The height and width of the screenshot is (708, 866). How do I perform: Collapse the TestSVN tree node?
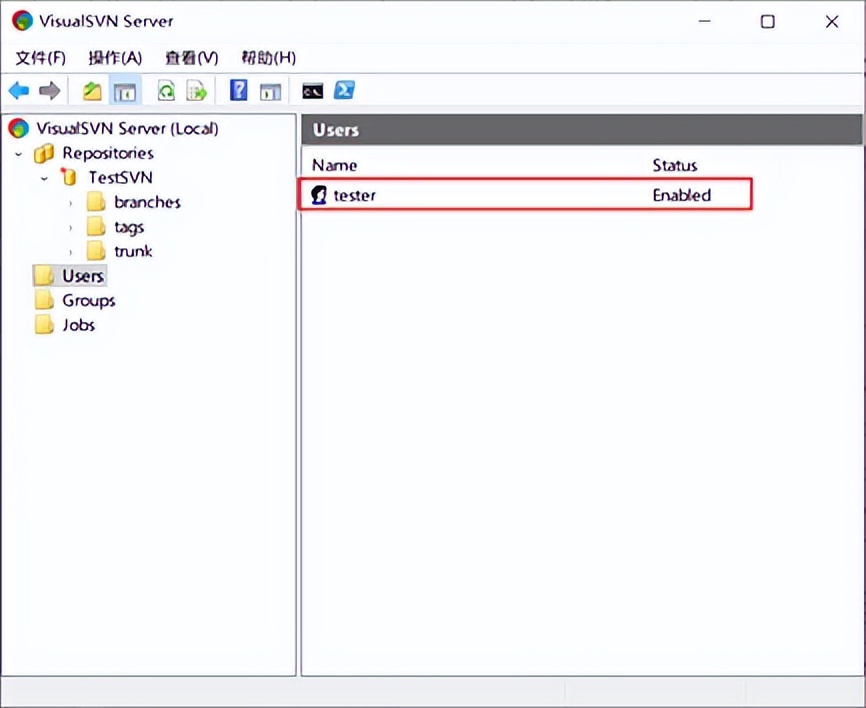point(44,178)
